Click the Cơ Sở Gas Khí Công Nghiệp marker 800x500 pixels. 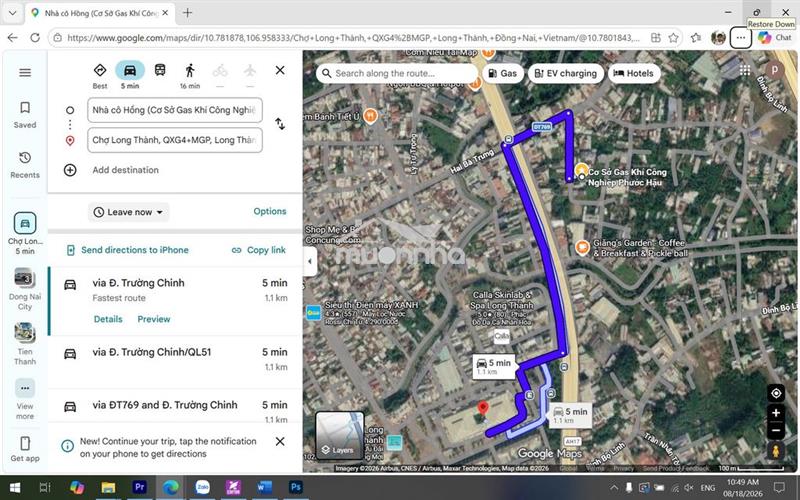[x=582, y=171]
